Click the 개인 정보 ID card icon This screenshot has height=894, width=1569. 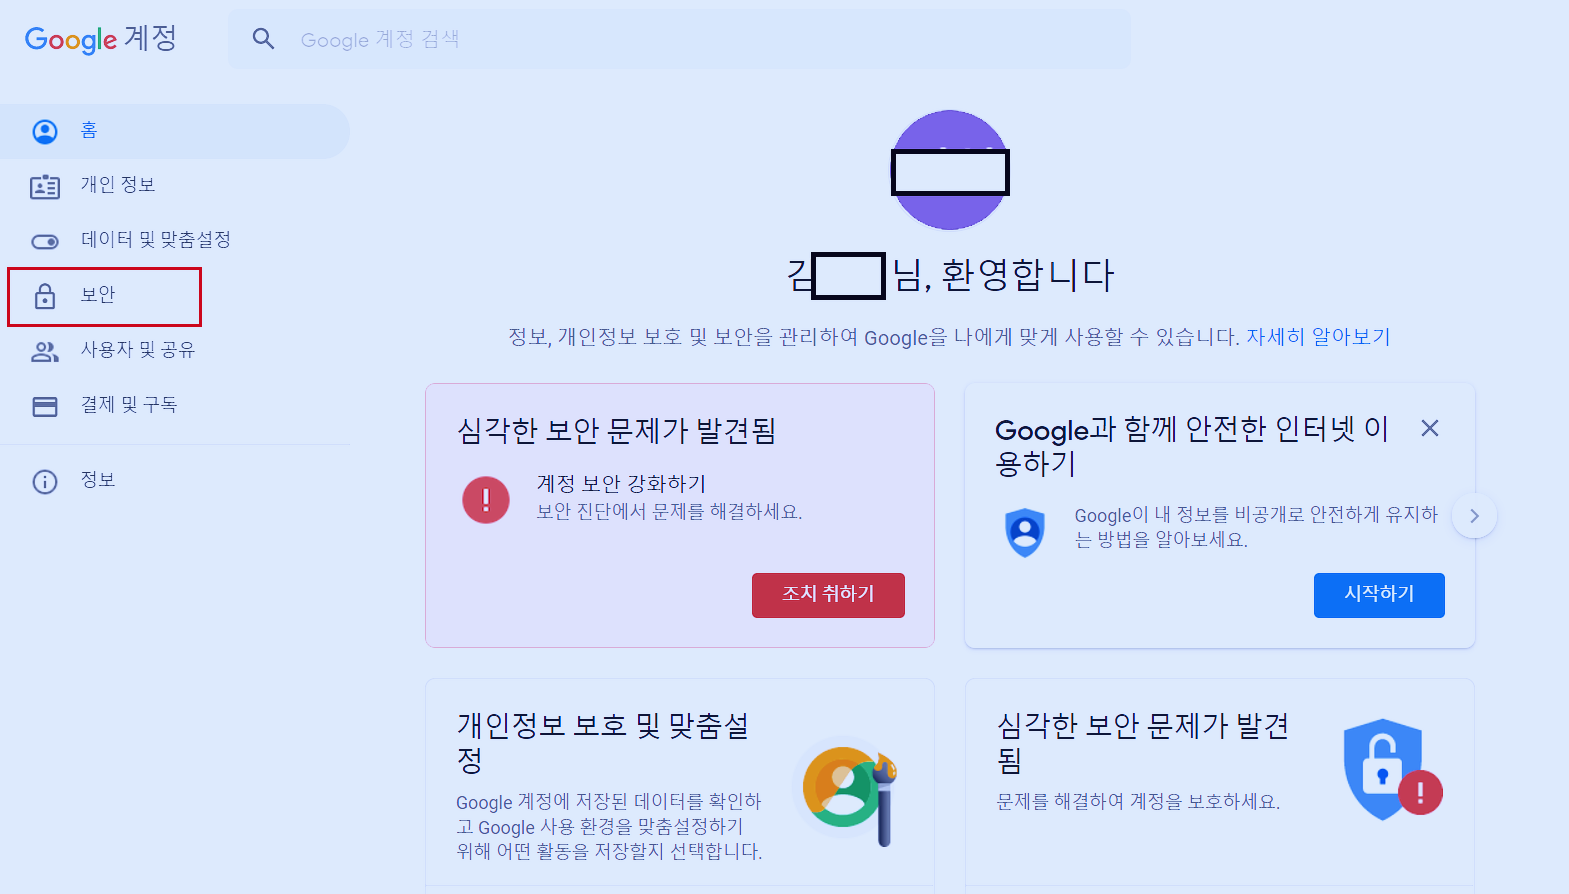(x=45, y=186)
